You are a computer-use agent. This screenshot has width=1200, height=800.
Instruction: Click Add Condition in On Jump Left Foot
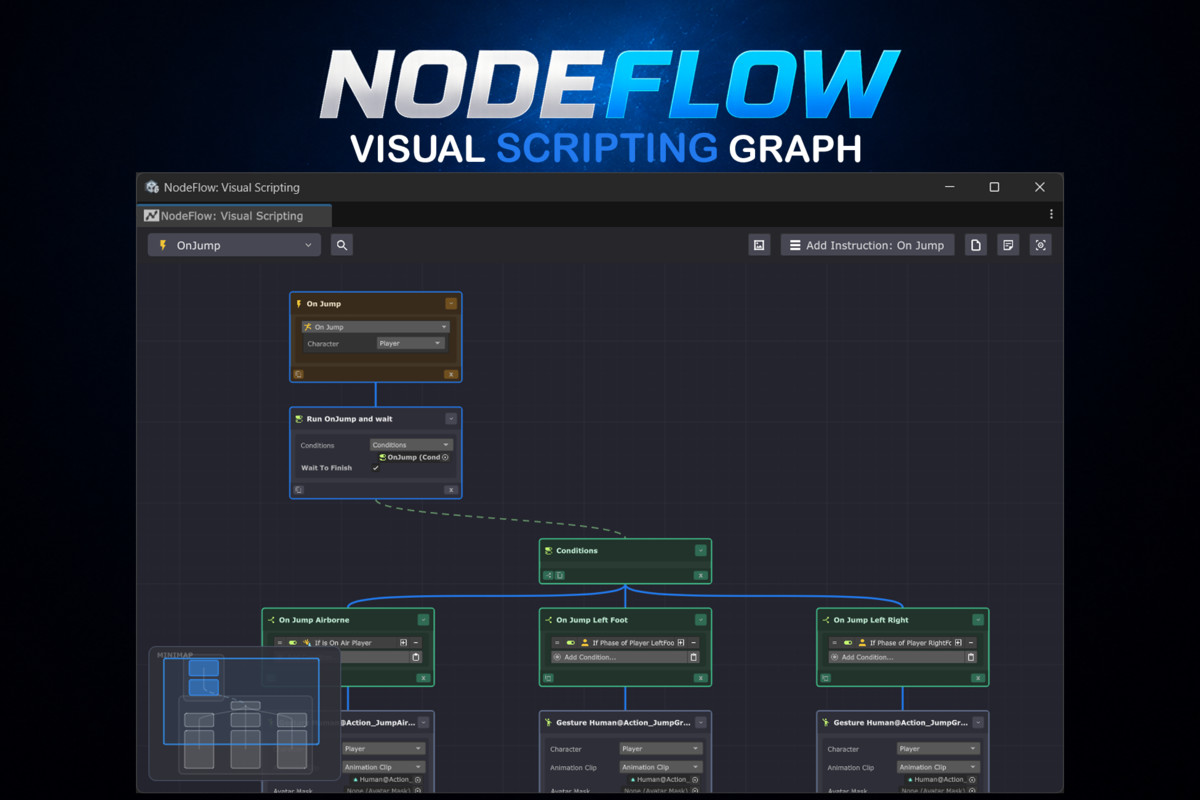618,657
